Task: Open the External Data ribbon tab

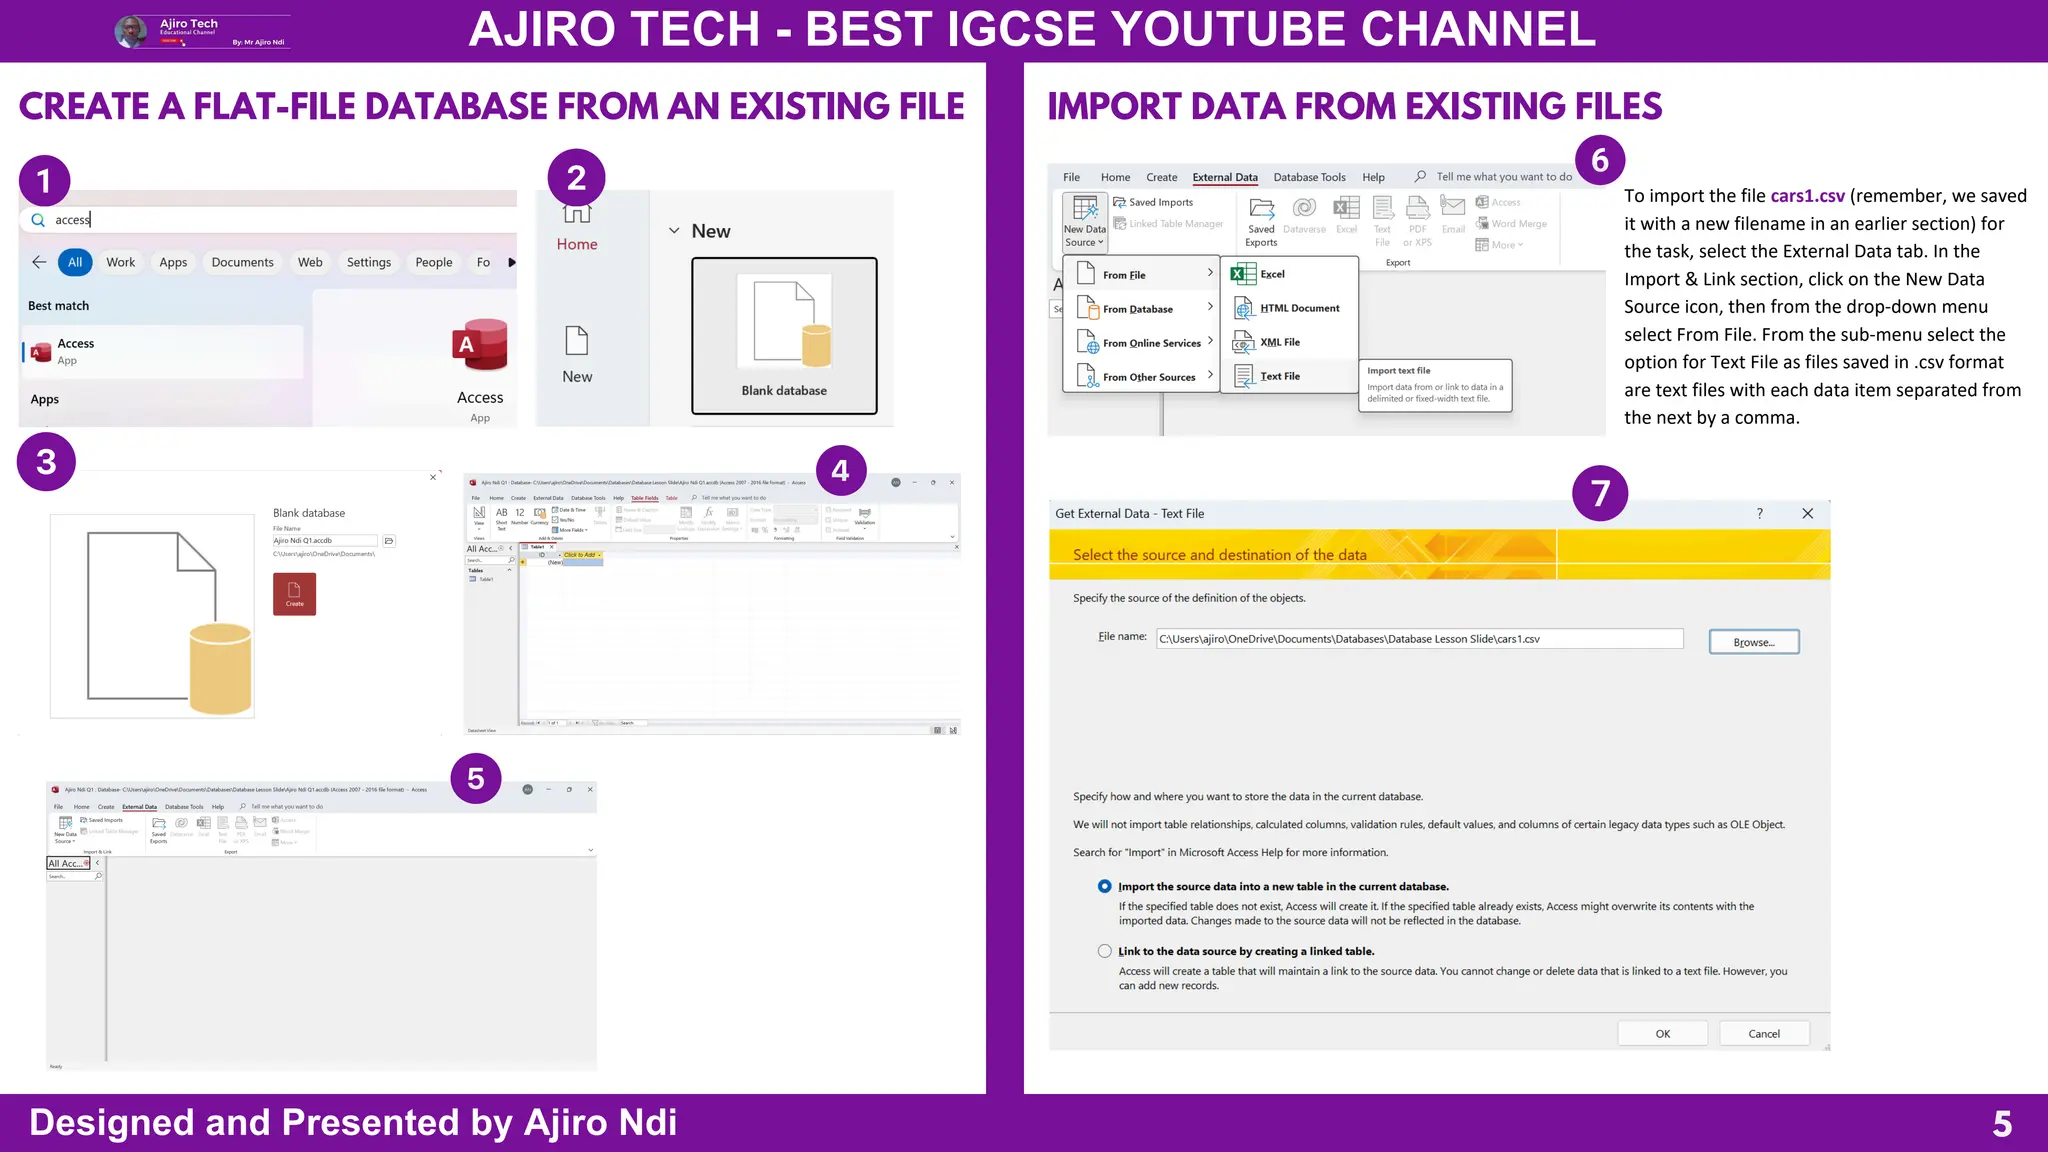Action: click(1225, 177)
